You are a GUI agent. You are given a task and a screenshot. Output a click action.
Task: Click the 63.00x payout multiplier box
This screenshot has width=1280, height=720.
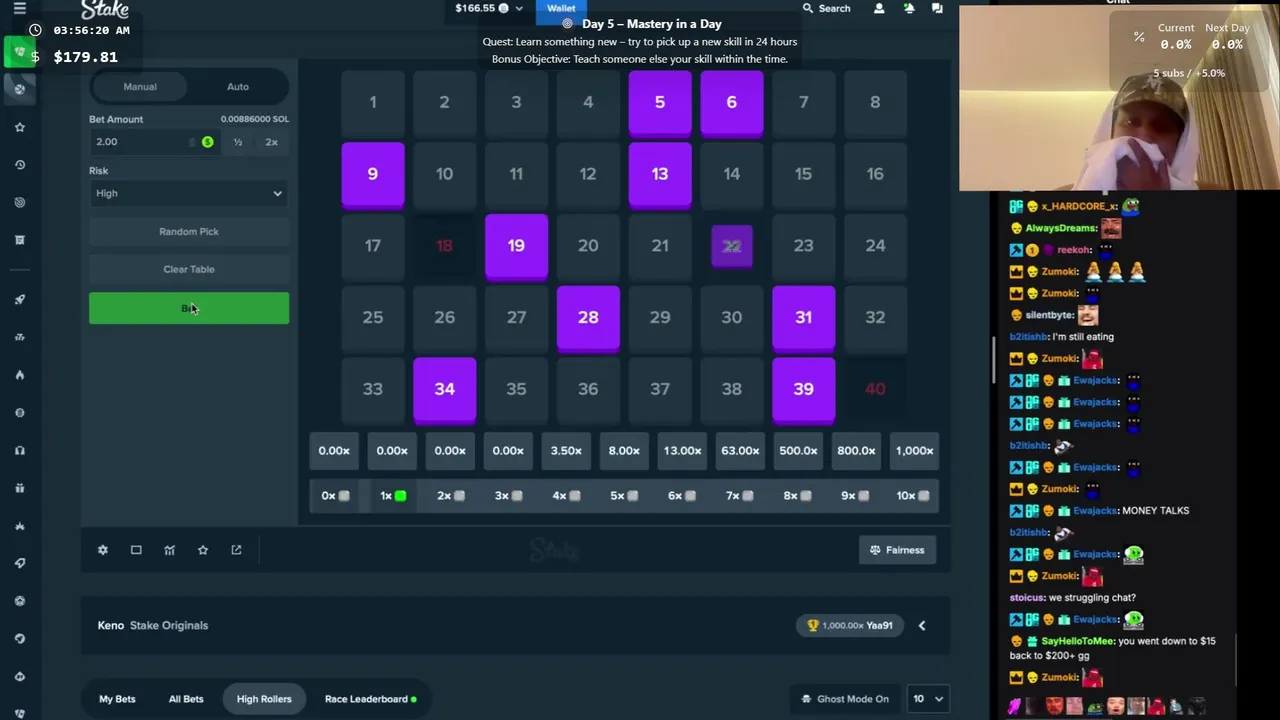pos(740,451)
